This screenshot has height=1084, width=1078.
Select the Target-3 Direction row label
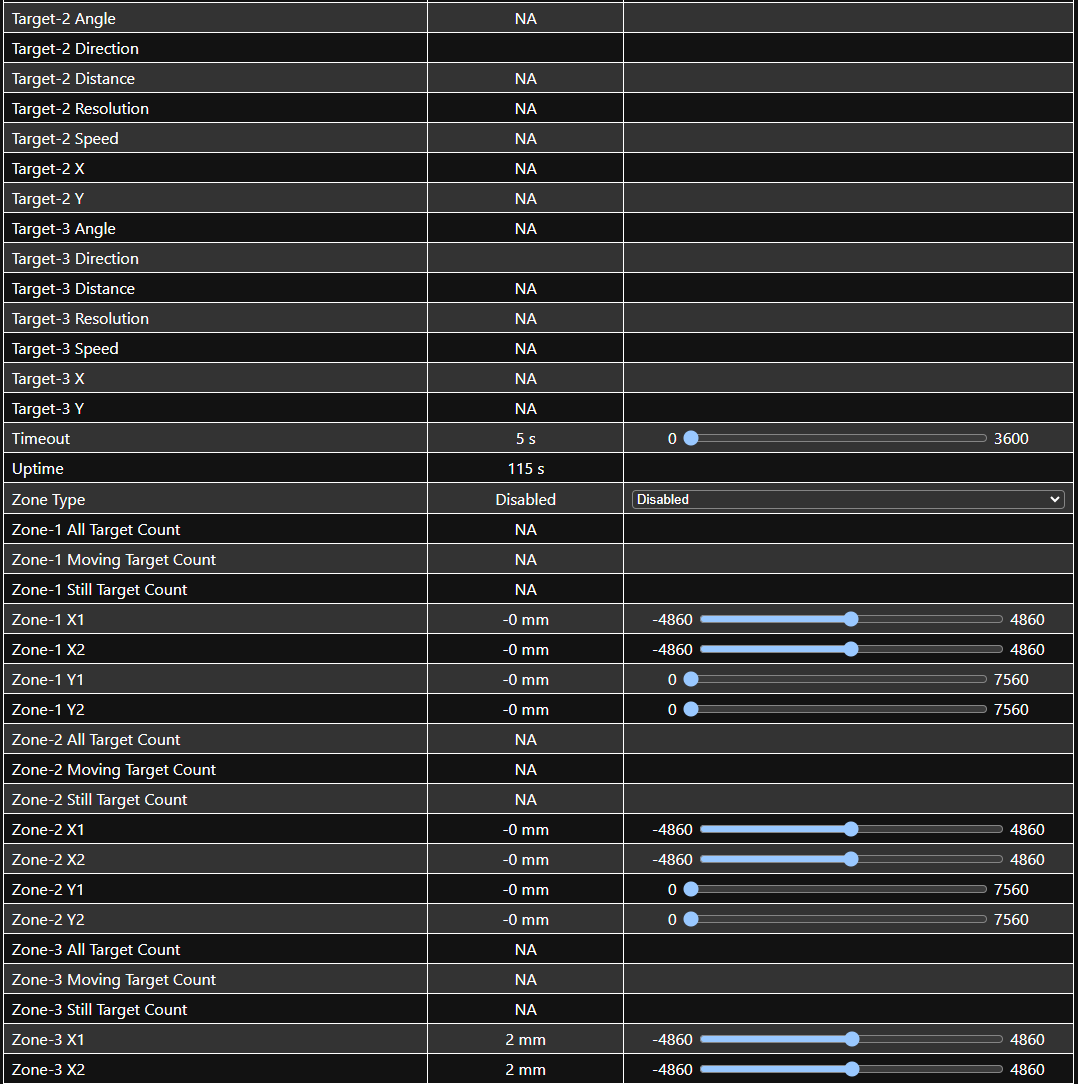tap(75, 259)
